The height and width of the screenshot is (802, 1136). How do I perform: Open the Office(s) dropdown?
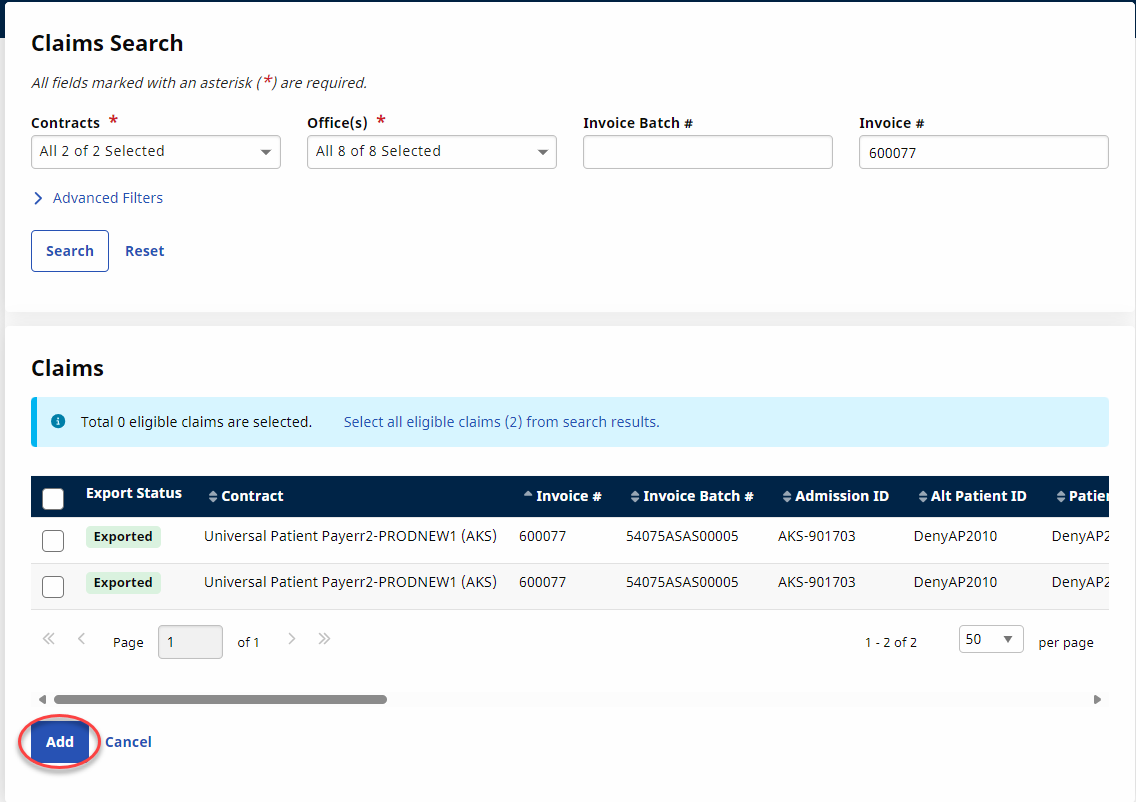431,152
